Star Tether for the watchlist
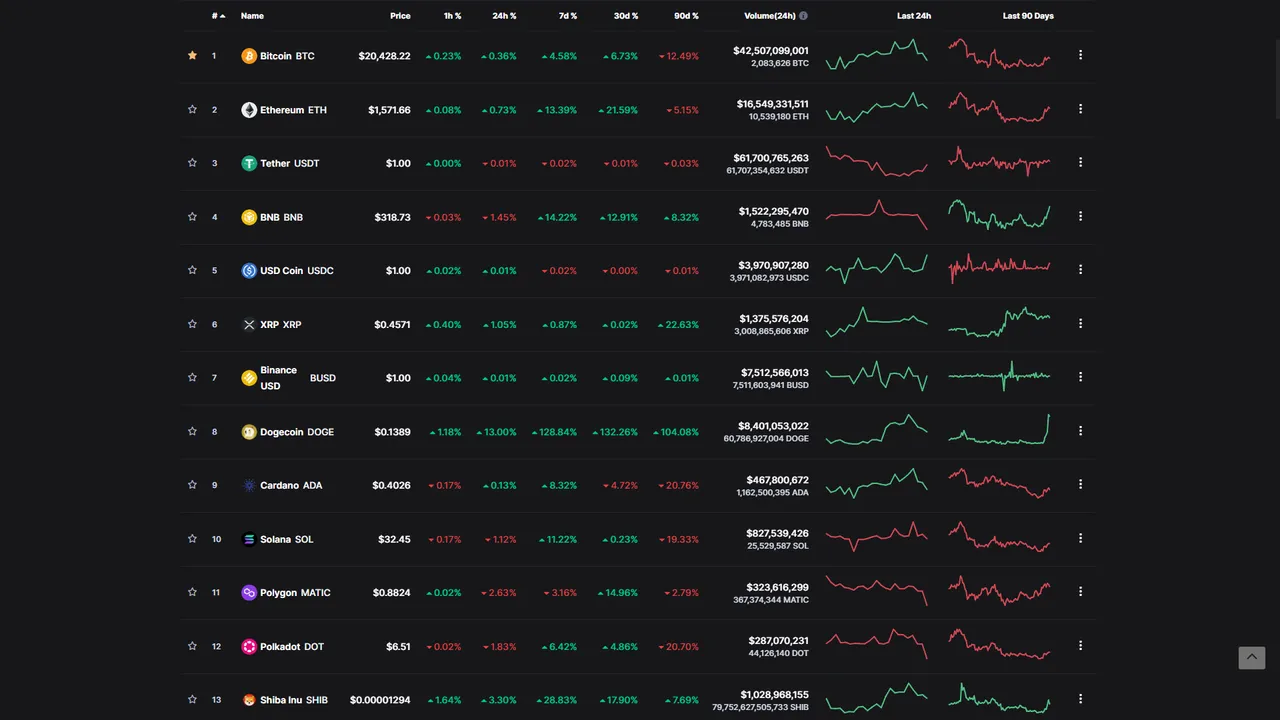 192,162
